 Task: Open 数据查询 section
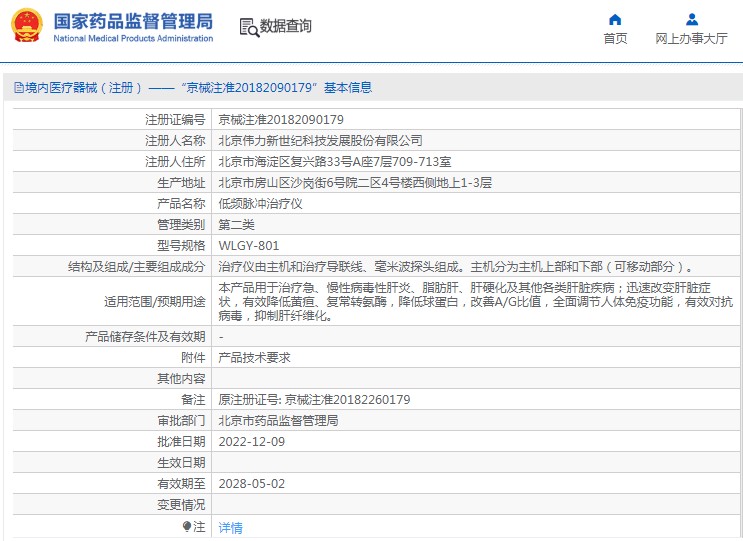pos(285,26)
